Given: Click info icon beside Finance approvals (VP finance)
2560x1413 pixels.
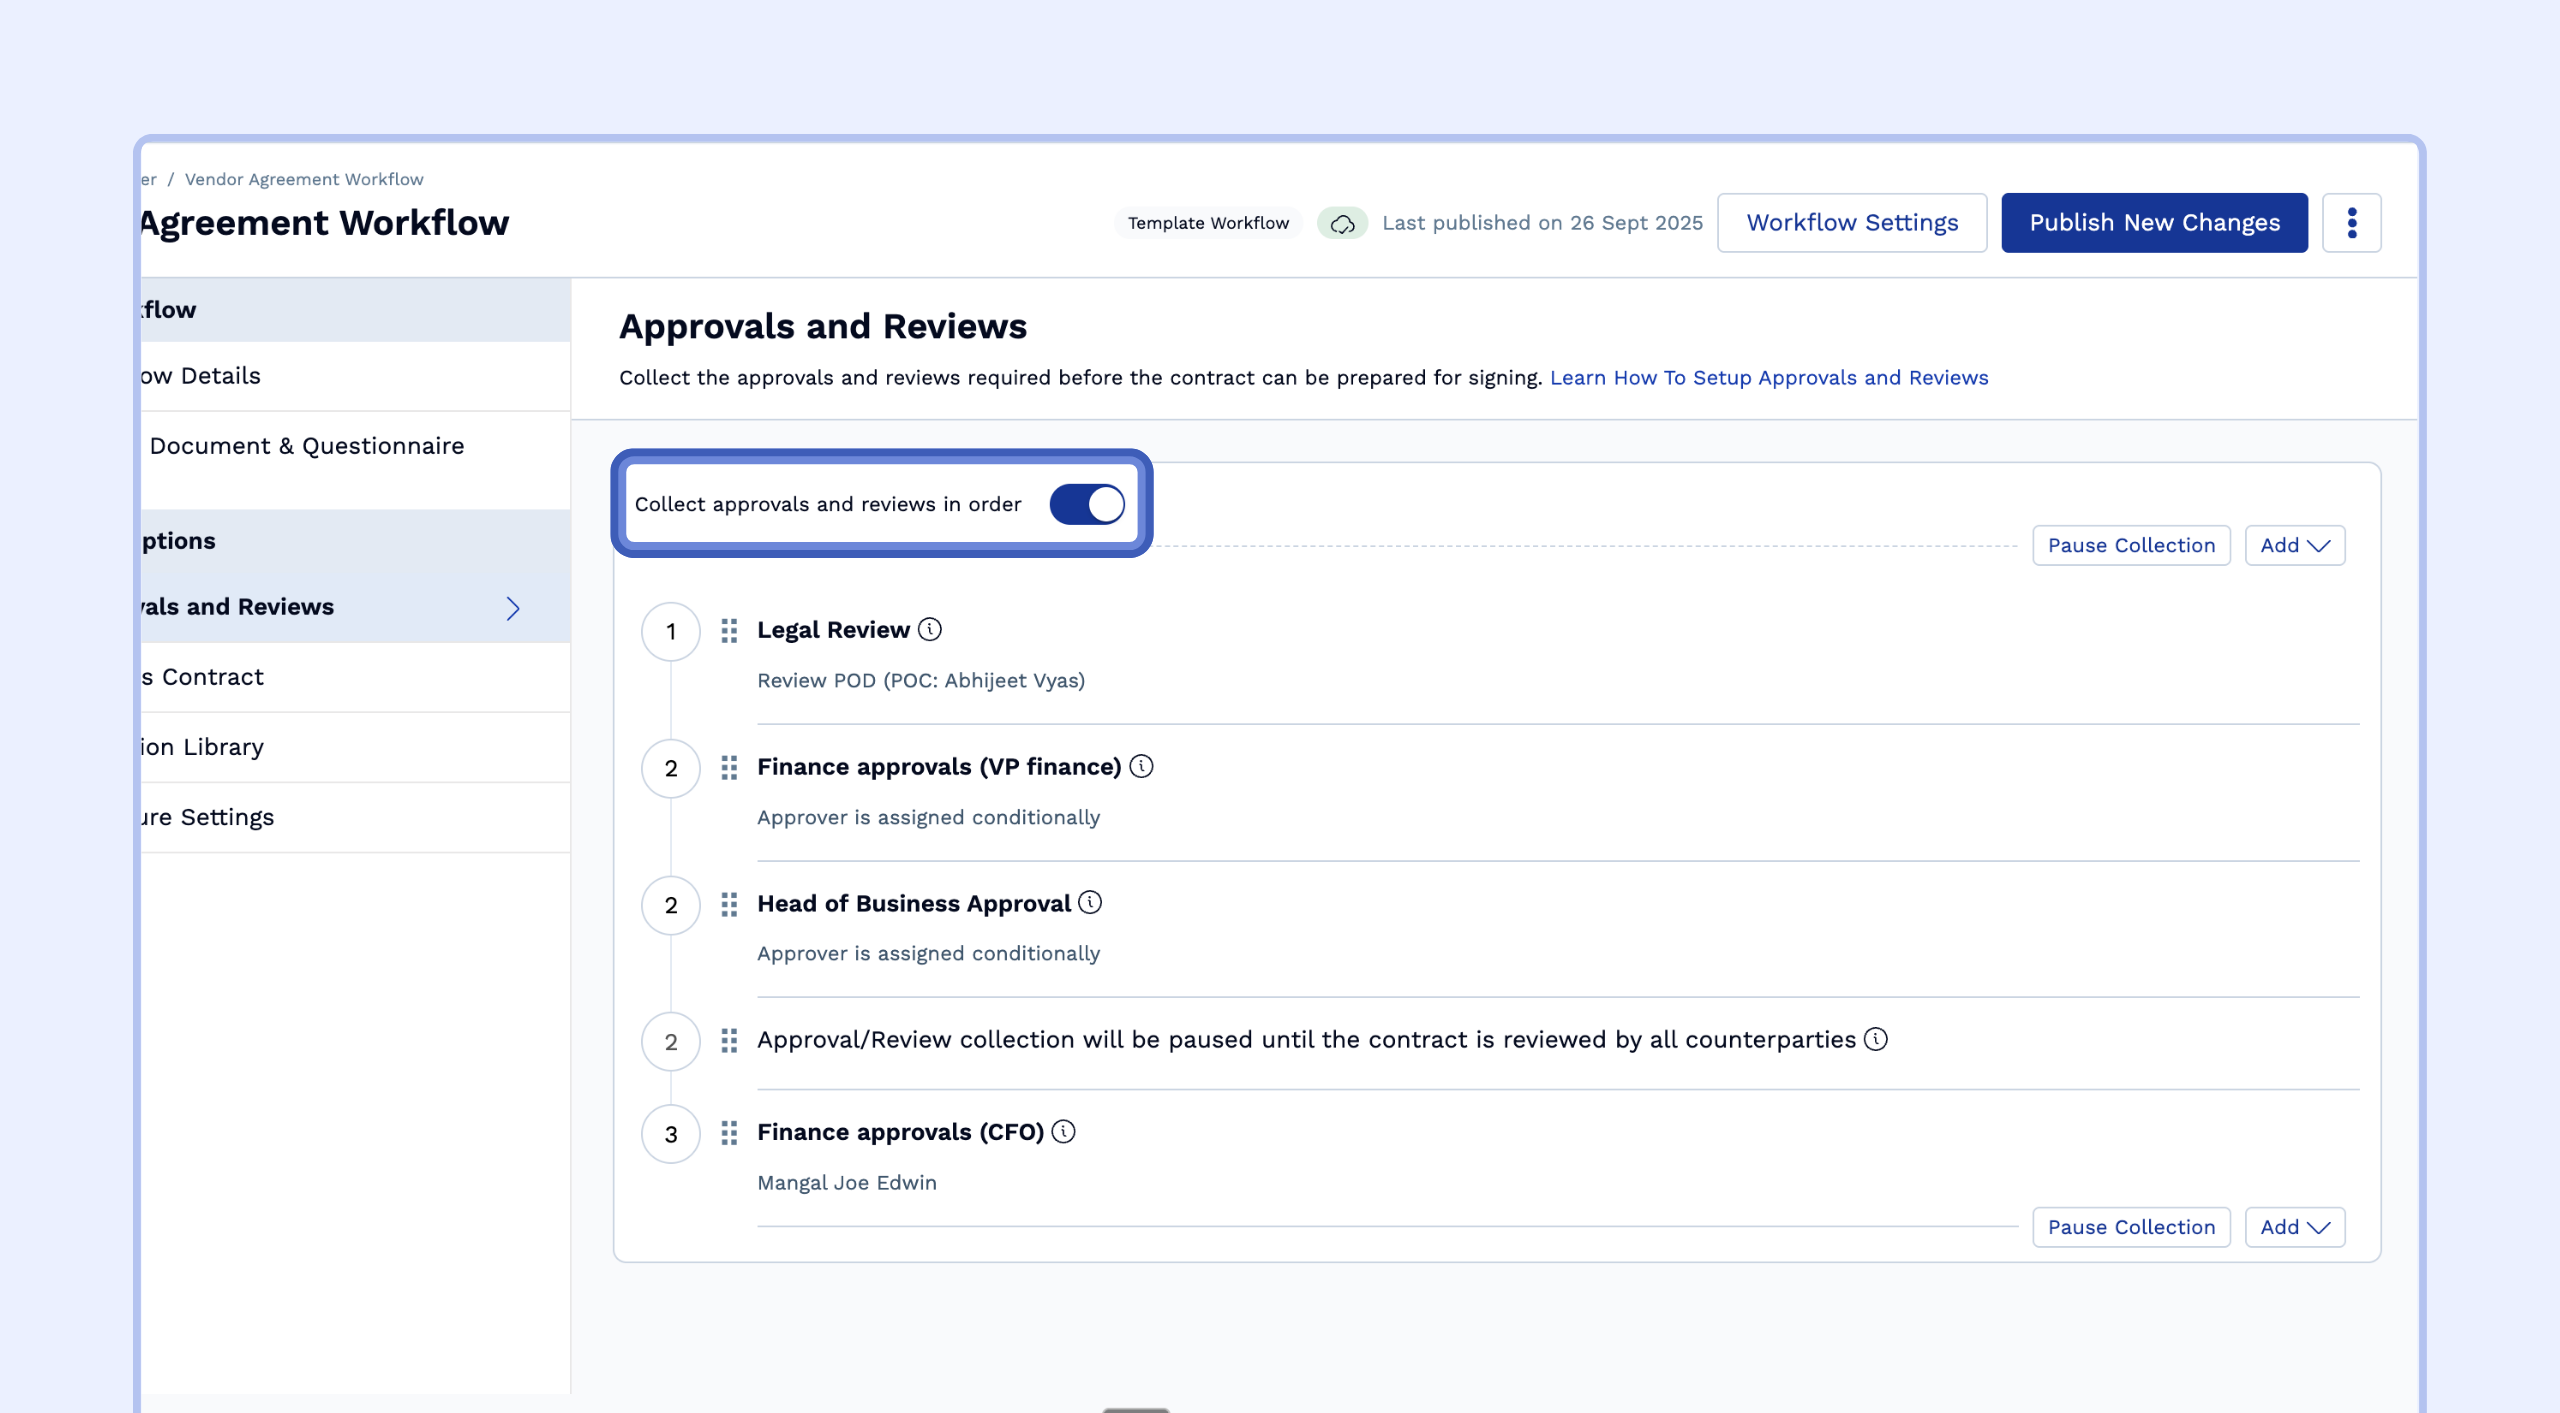Looking at the screenshot, I should pyautogui.click(x=1141, y=766).
